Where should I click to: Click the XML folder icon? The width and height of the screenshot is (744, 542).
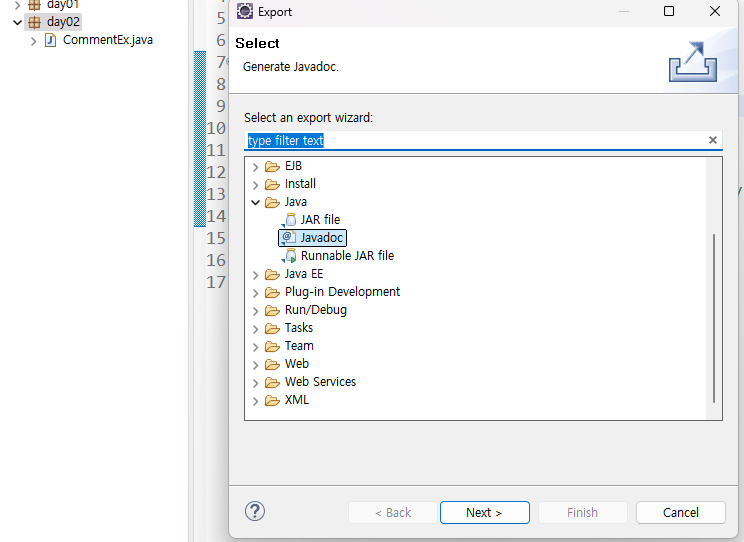coord(272,401)
